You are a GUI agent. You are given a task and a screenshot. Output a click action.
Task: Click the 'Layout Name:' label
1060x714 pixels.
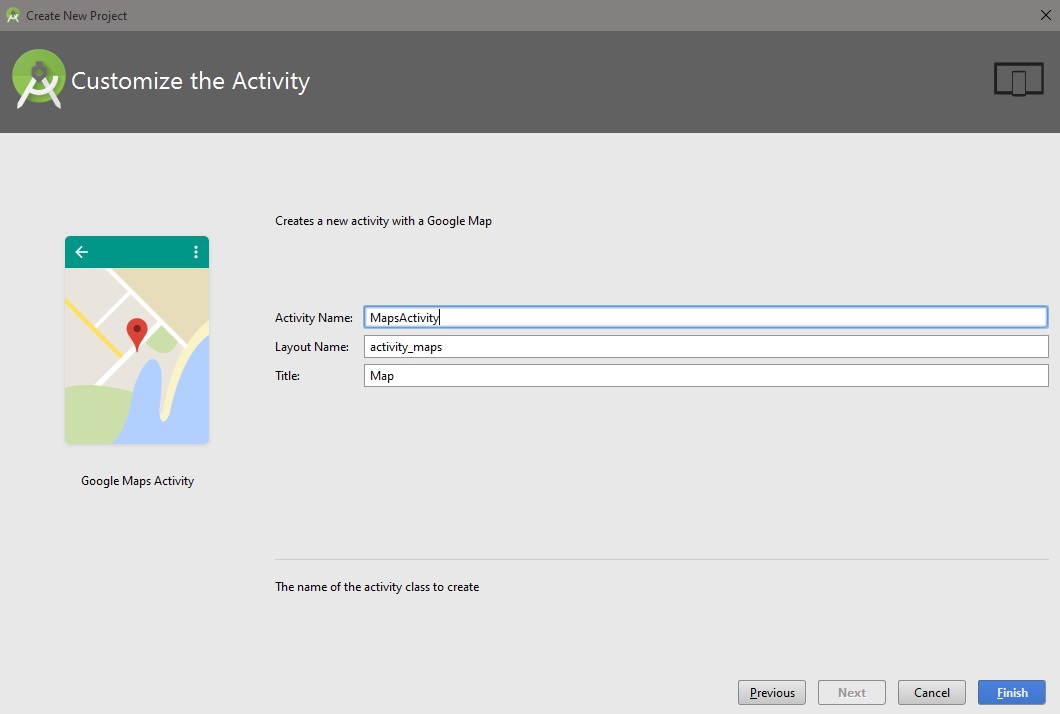pos(312,347)
